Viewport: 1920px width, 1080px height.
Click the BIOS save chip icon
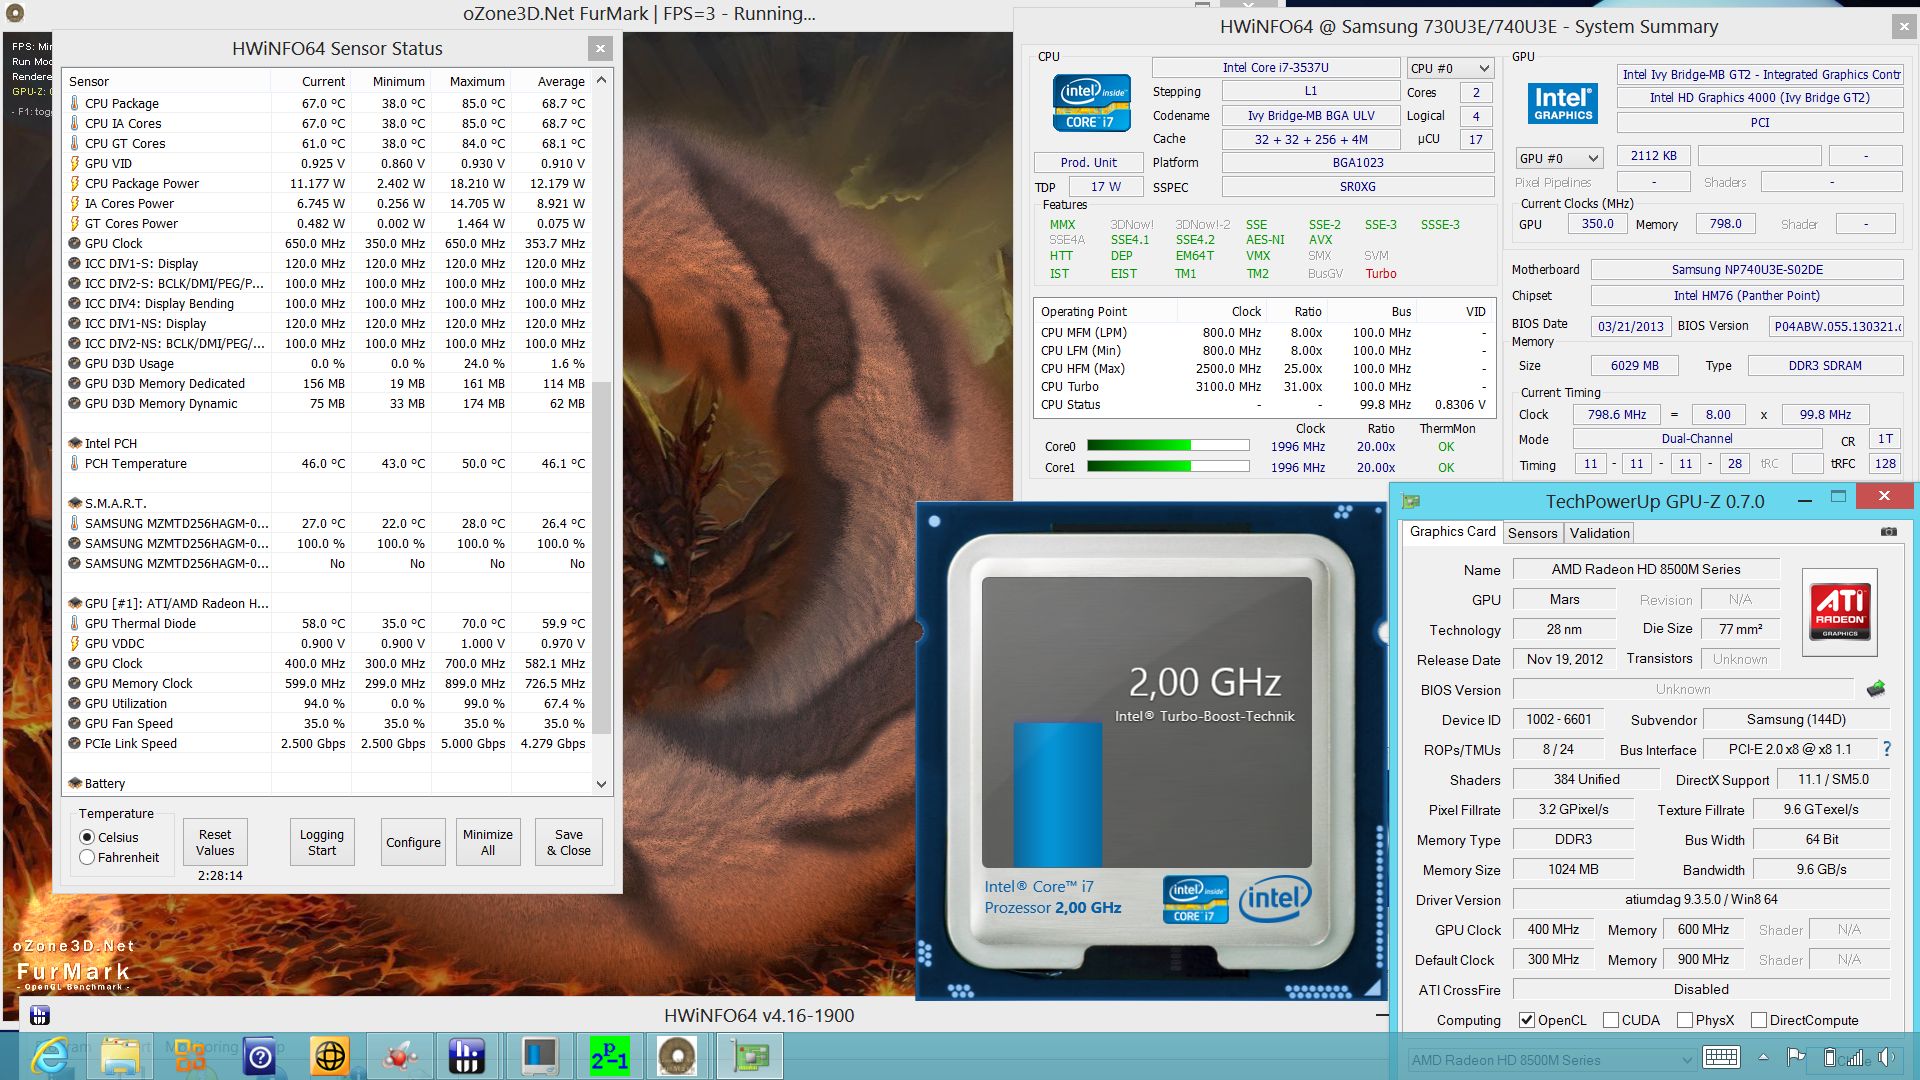(1876, 689)
